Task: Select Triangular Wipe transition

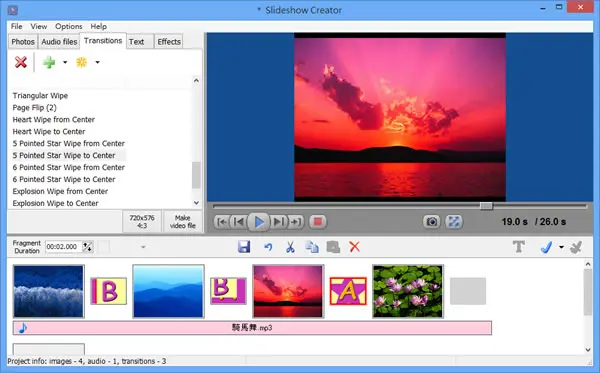Action: 40,96
